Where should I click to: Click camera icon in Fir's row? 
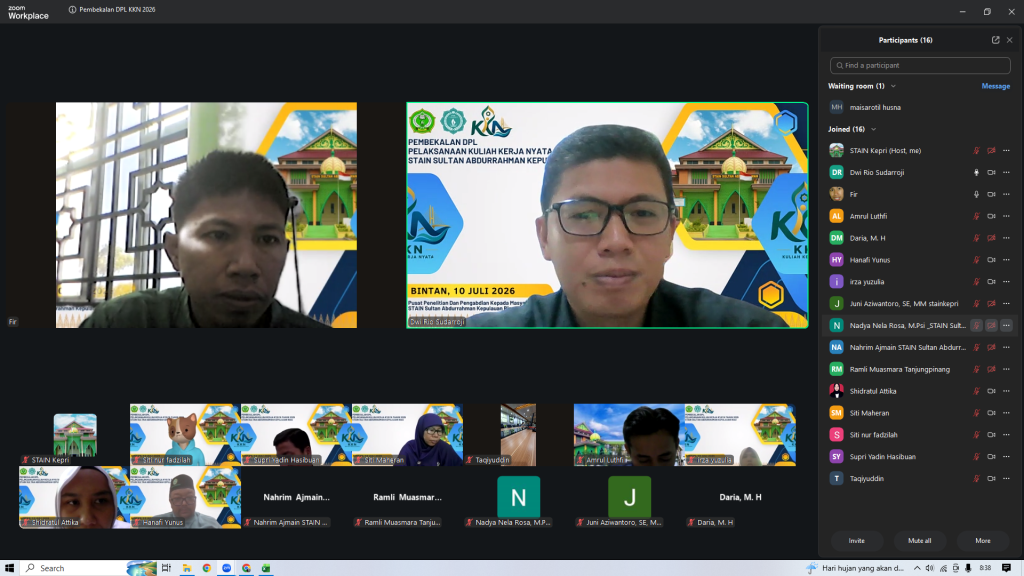pyautogui.click(x=991, y=195)
